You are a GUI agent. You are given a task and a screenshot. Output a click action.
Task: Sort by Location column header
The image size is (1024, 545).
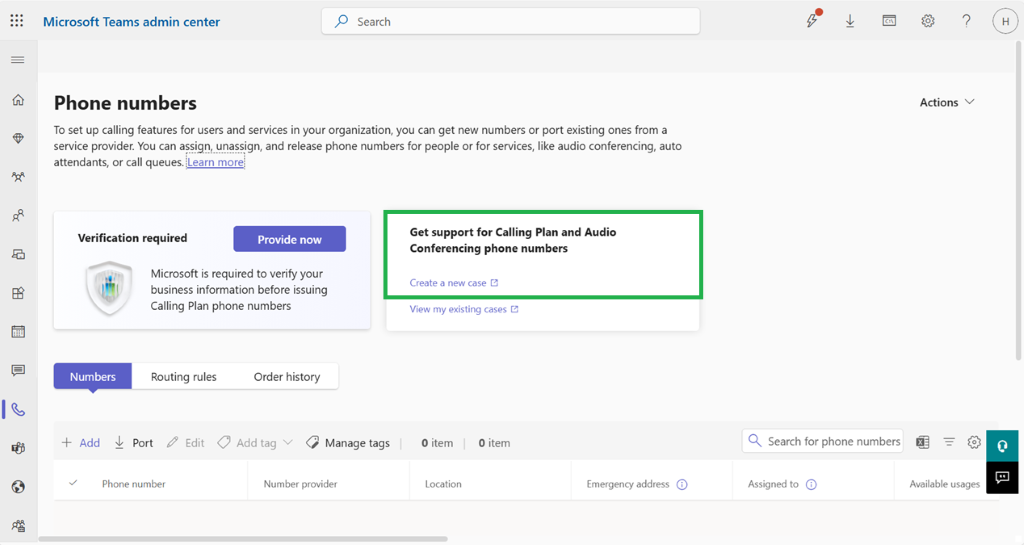click(x=443, y=484)
